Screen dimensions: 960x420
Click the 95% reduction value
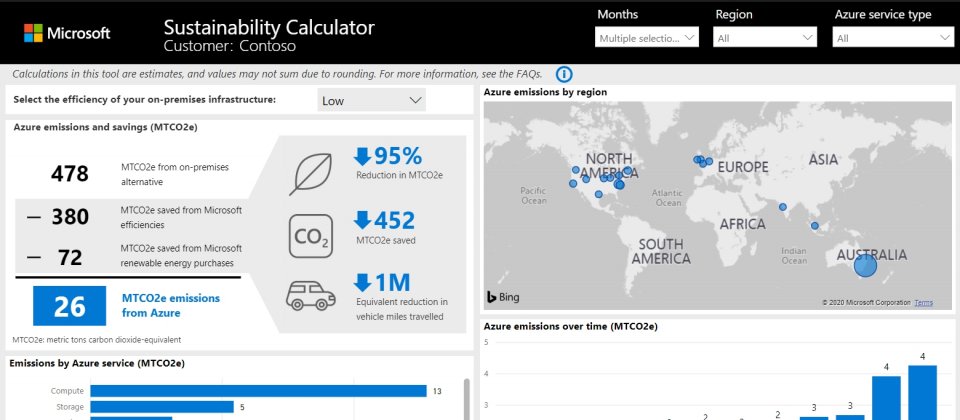(x=398, y=157)
